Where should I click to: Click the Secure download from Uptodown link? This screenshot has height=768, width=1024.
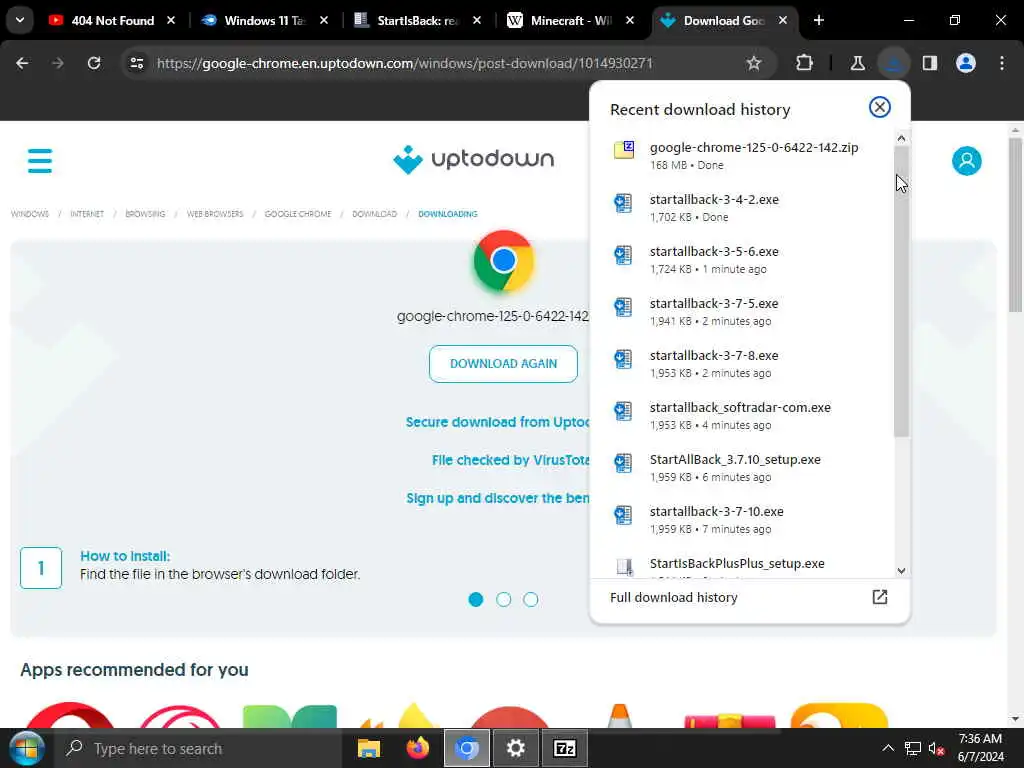pos(497,423)
